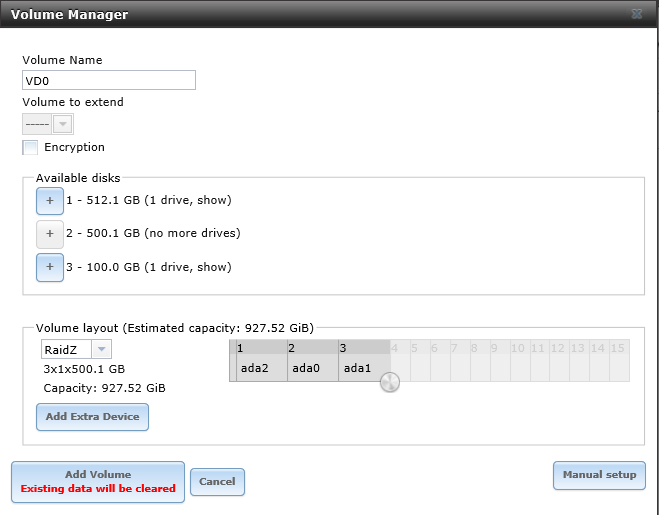Click column header 1 in disk grid

(x=262, y=348)
